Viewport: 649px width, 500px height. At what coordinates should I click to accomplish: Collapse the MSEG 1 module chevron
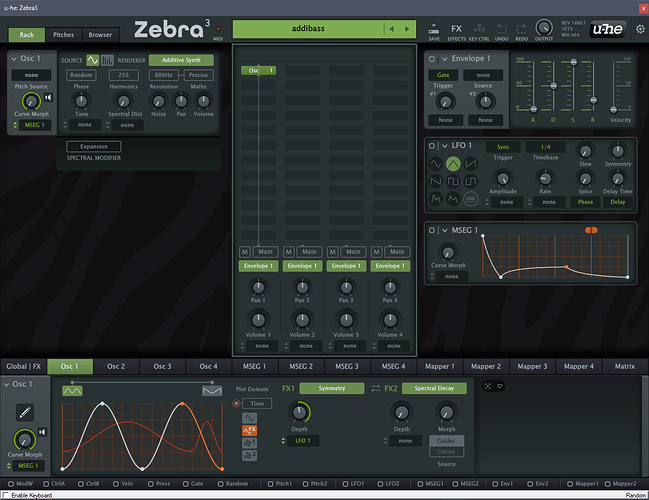(x=445, y=230)
